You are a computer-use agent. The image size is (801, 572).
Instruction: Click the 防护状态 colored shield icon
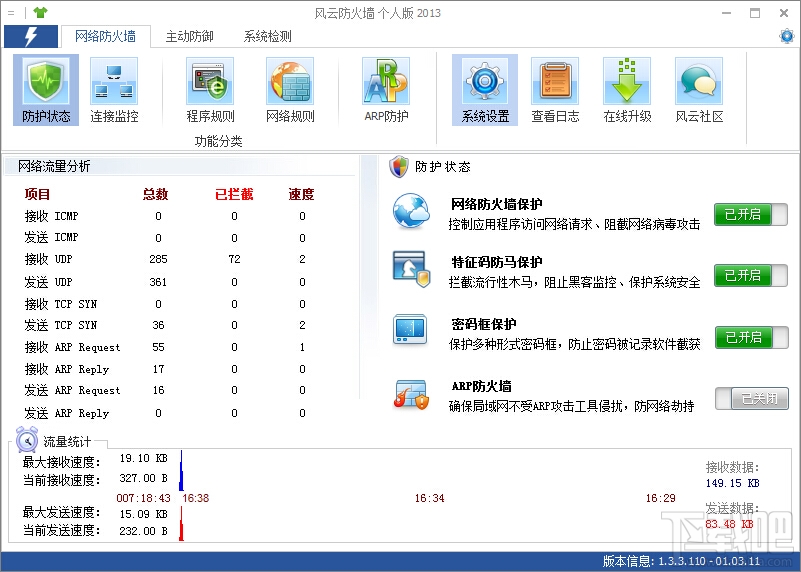click(x=398, y=166)
